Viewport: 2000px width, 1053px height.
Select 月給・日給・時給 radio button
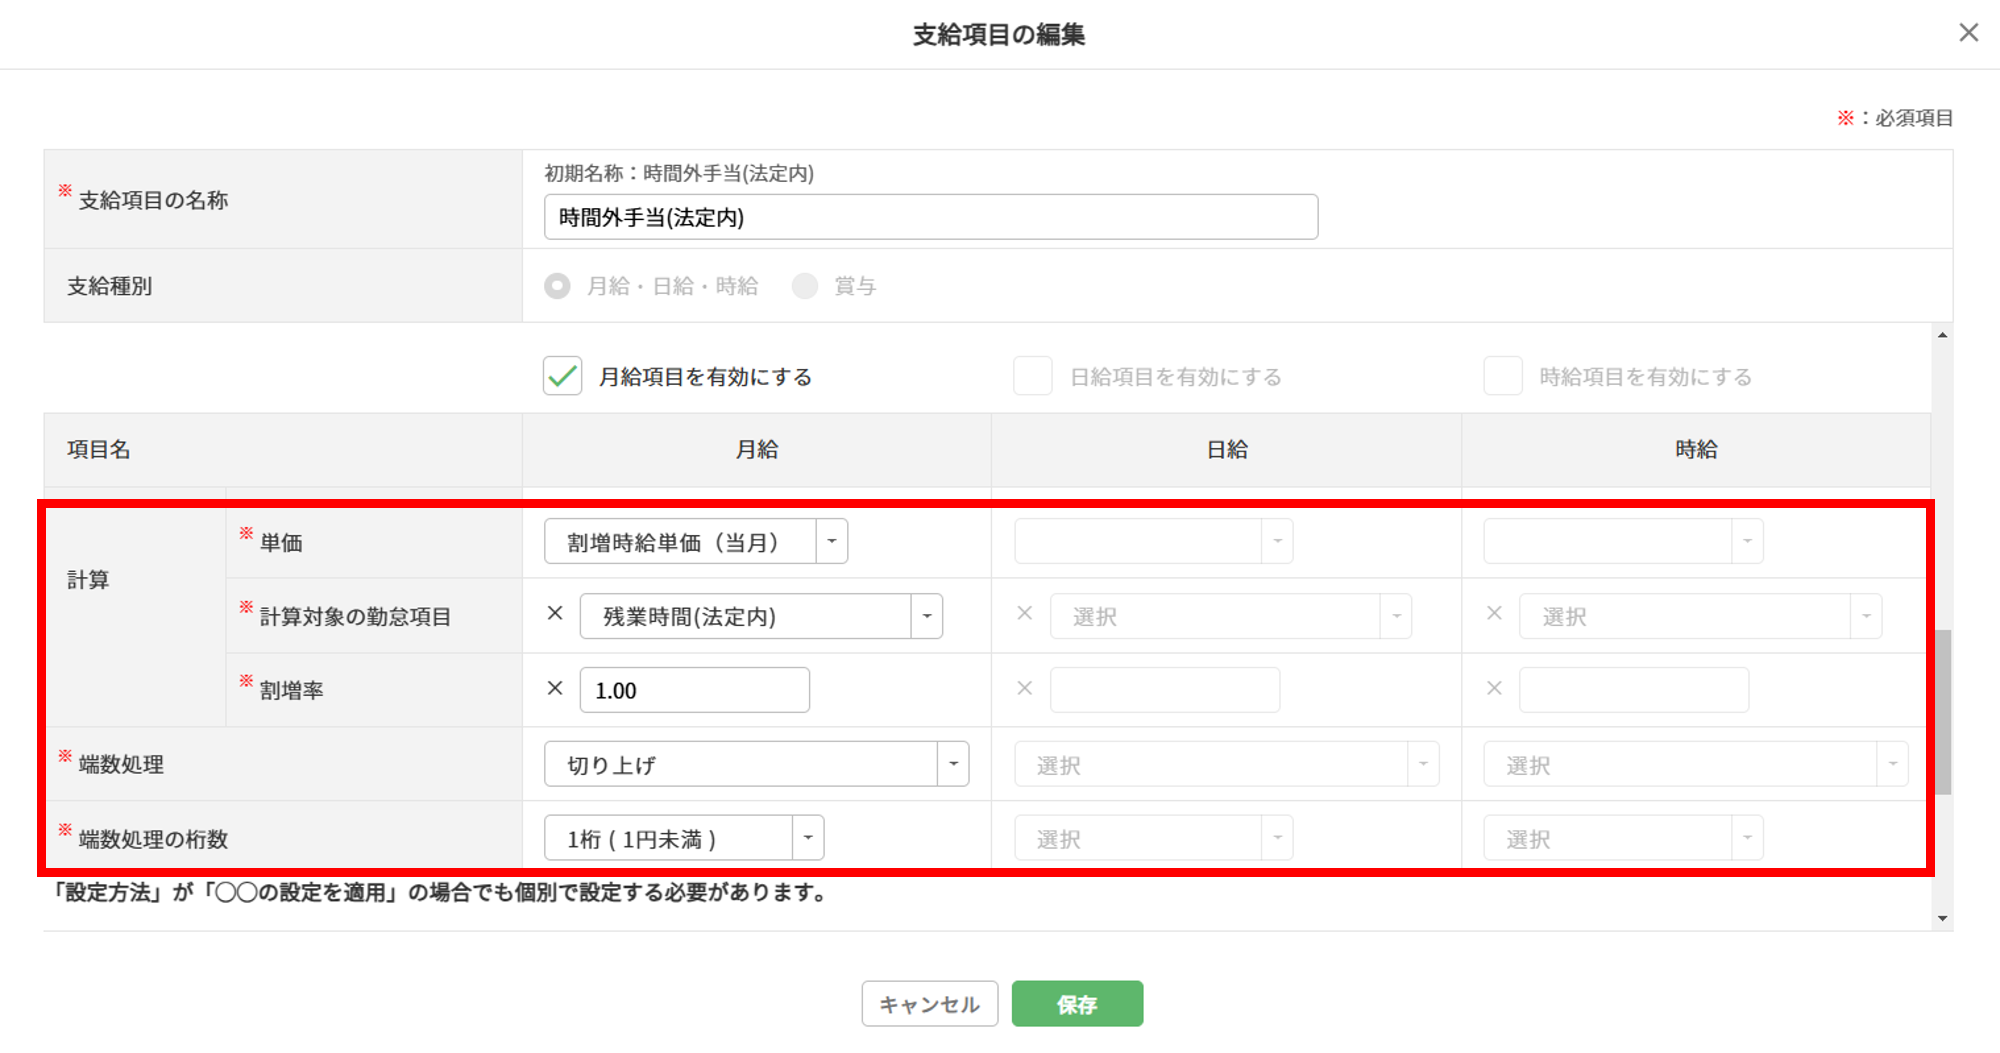click(x=557, y=286)
